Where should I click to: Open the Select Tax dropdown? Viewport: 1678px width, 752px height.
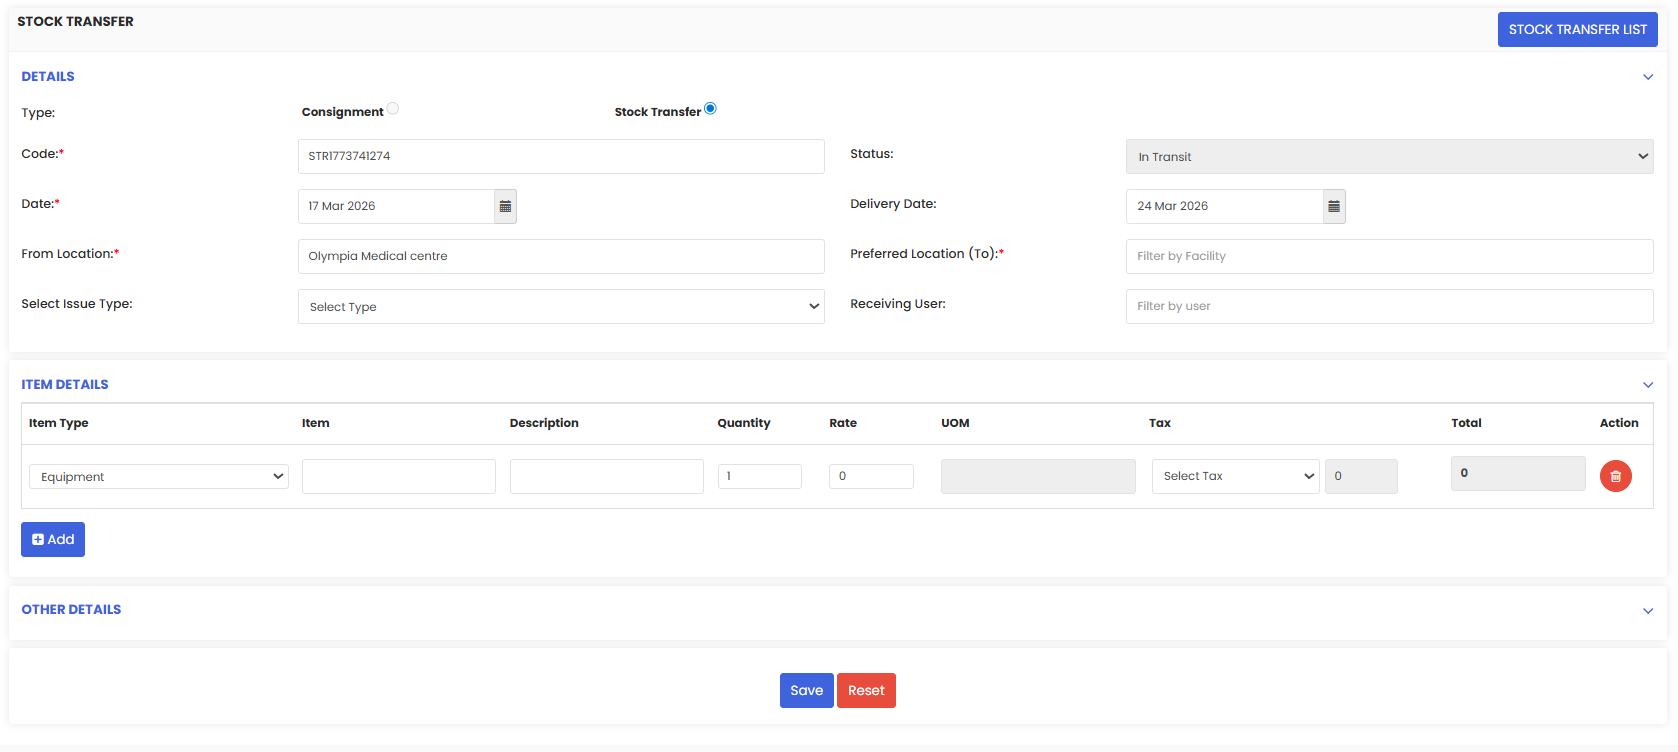pos(1235,476)
